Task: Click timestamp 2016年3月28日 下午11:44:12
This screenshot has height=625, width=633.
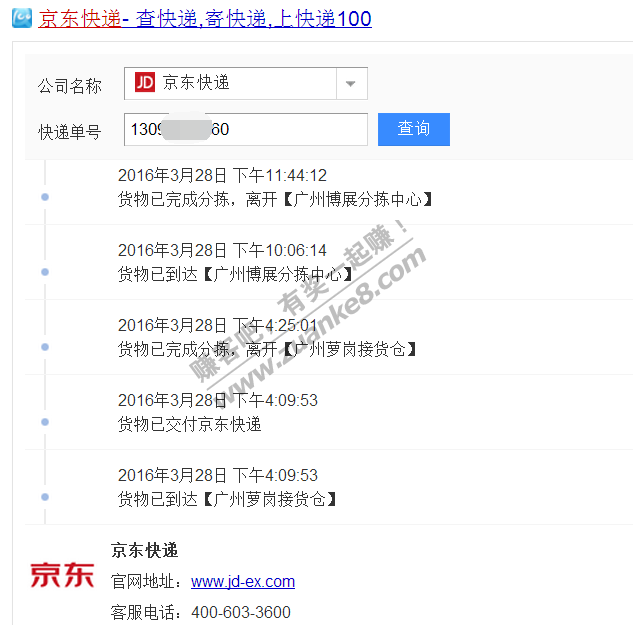Action: (222, 176)
